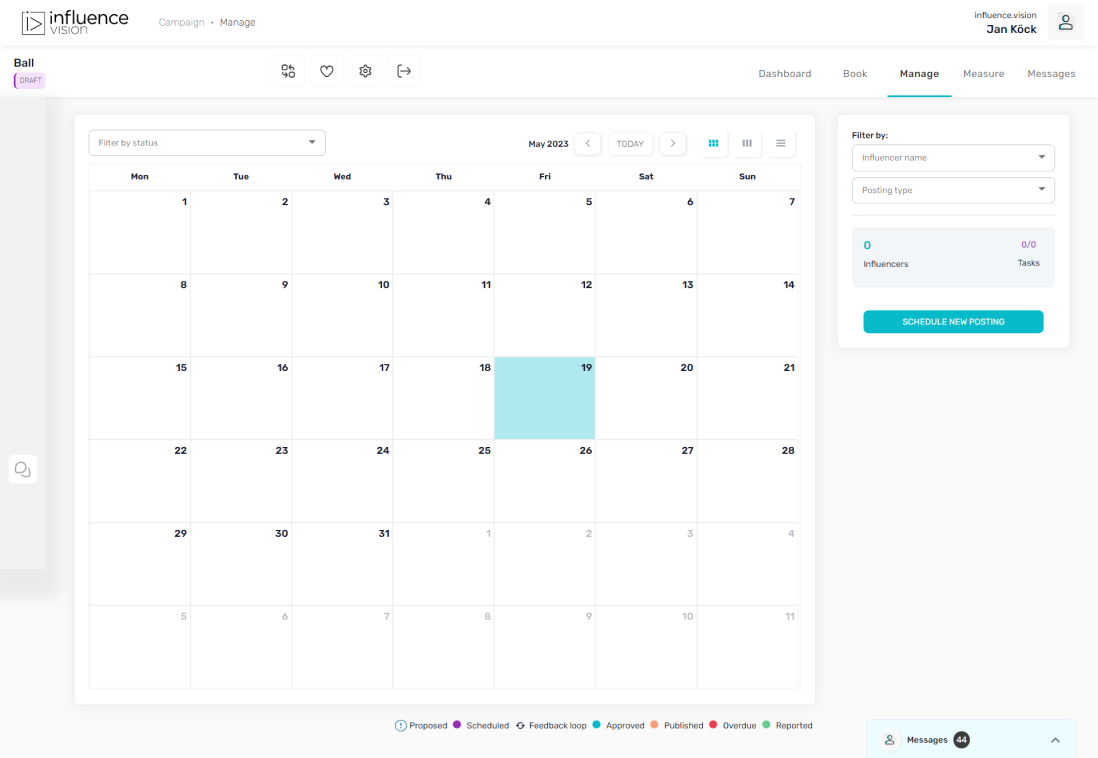Viewport: 1098px width, 758px height.
Task: Advance to next month with right arrow
Action: click(x=673, y=144)
